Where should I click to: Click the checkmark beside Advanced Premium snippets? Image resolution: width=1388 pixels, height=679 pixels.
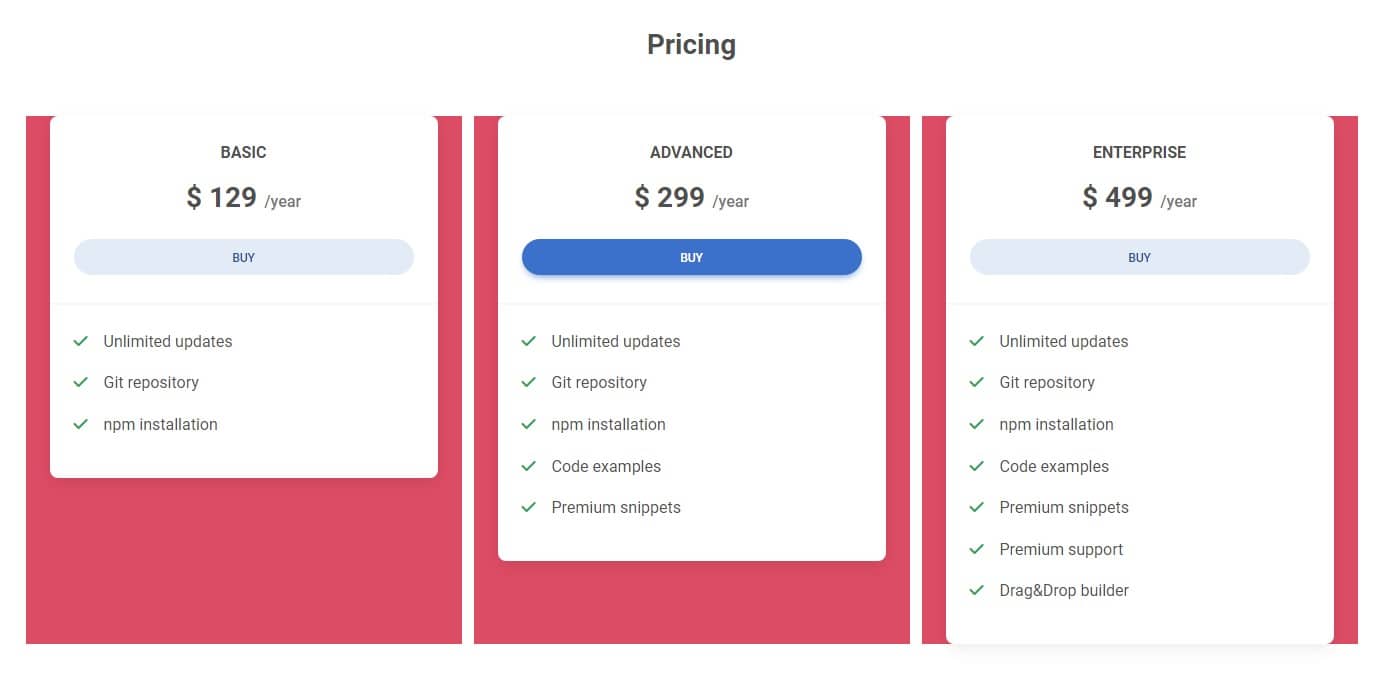coord(529,507)
